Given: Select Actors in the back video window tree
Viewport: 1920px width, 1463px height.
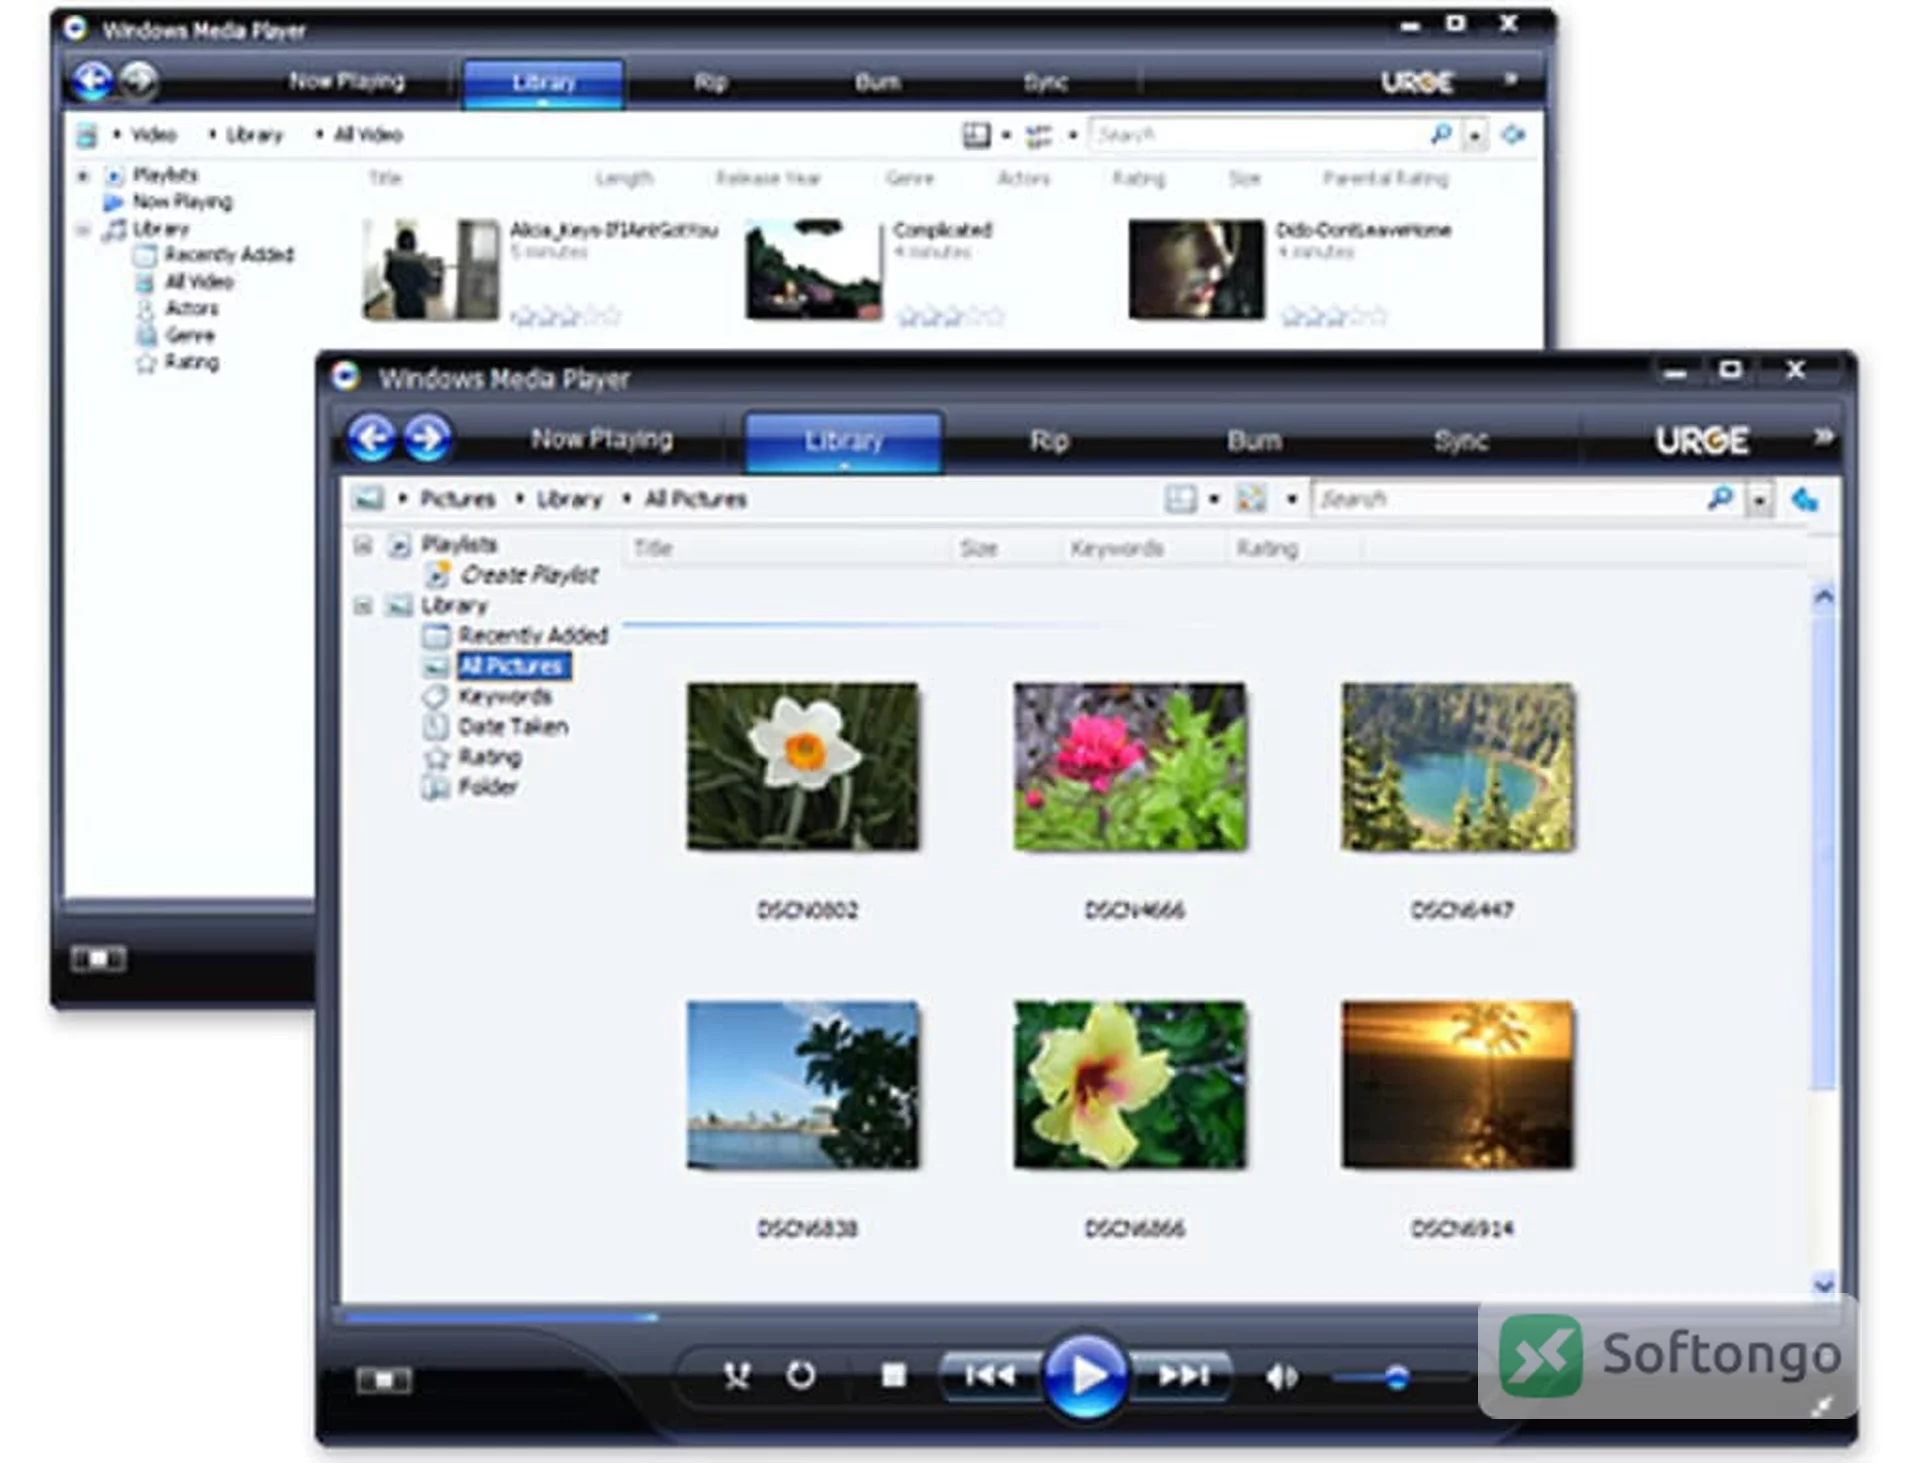Looking at the screenshot, I should pos(191,308).
